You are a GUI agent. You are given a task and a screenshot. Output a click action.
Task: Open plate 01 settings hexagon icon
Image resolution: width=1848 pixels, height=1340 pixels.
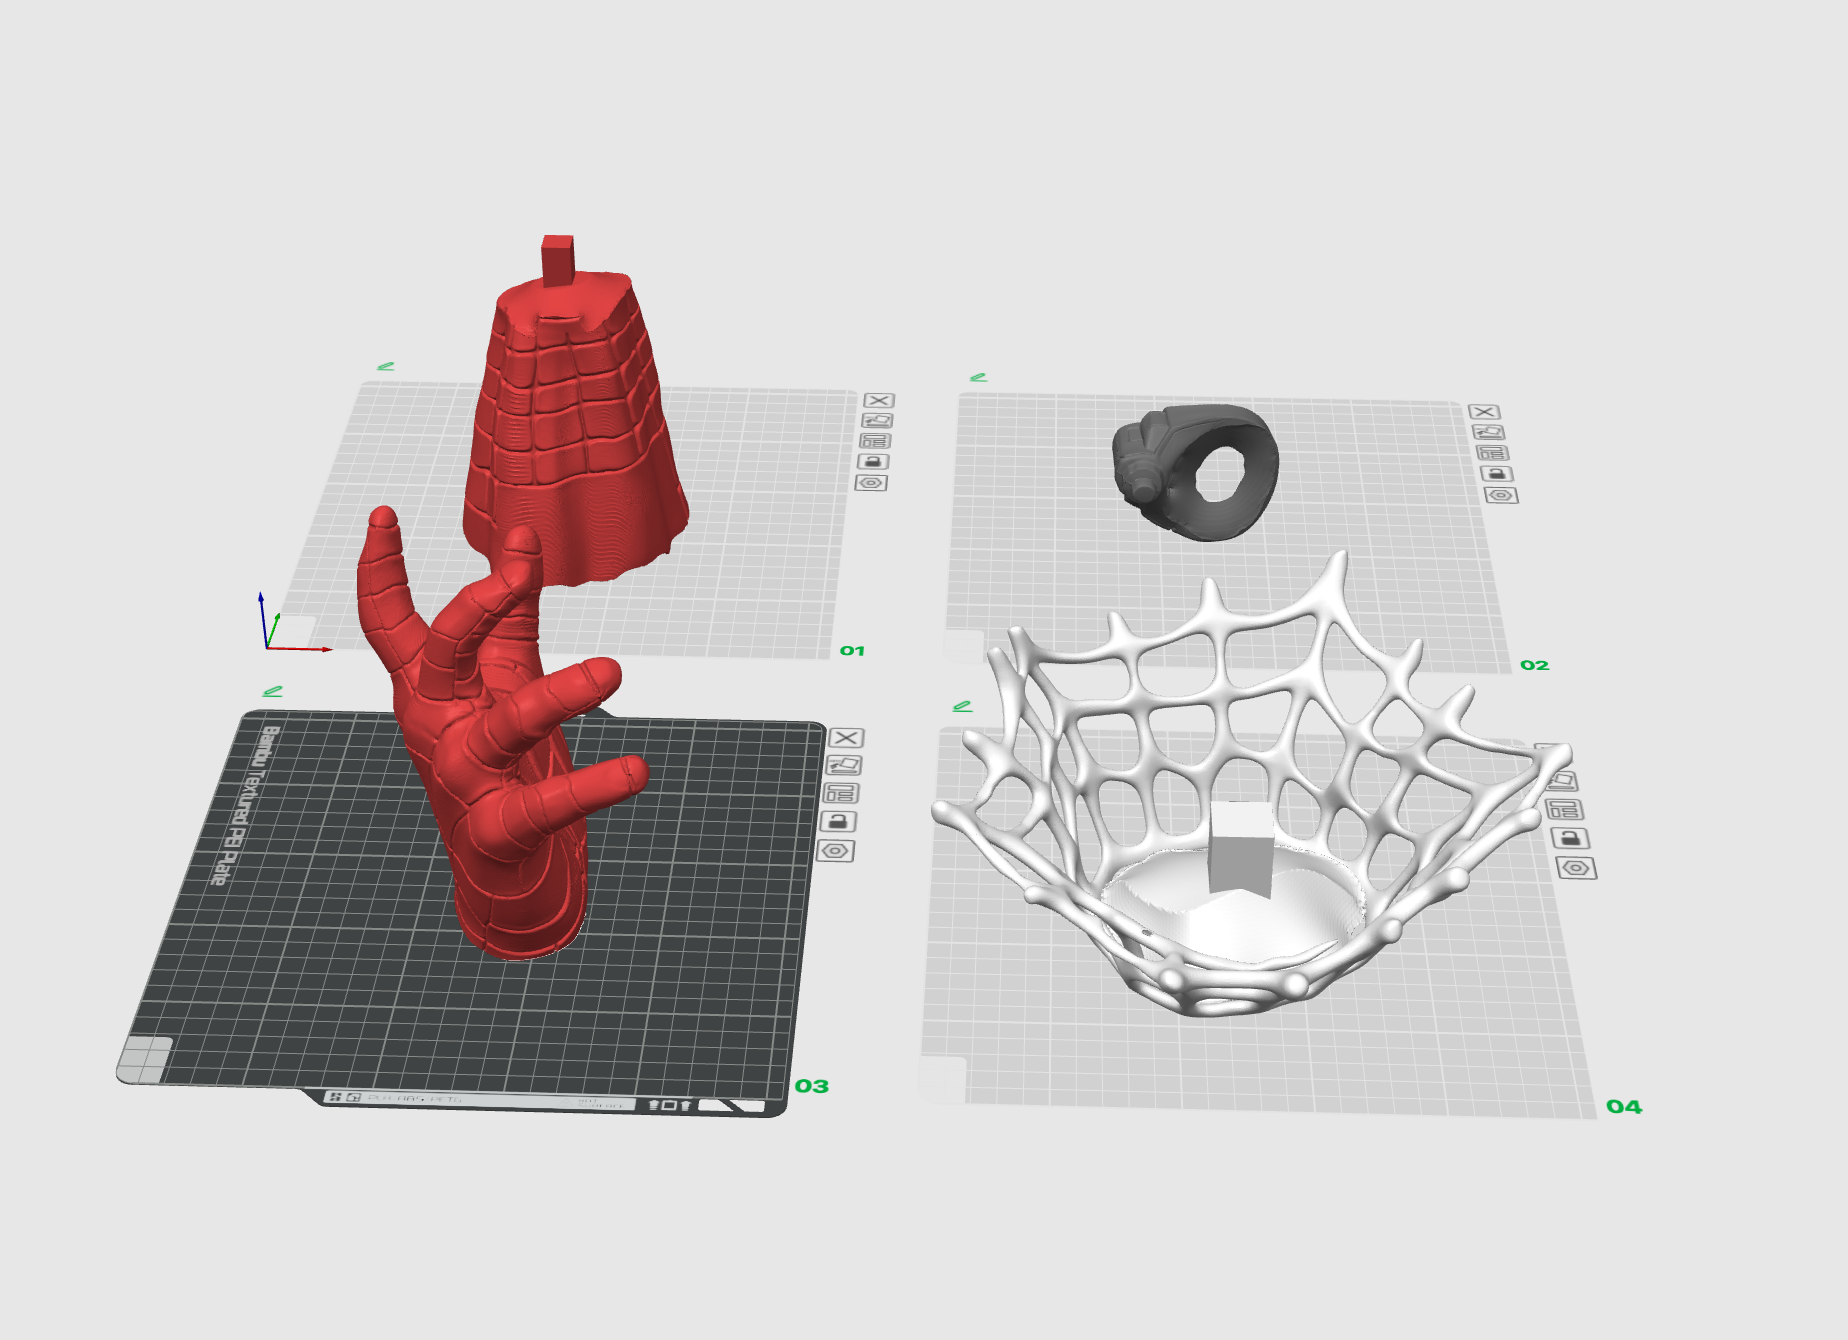[x=871, y=483]
